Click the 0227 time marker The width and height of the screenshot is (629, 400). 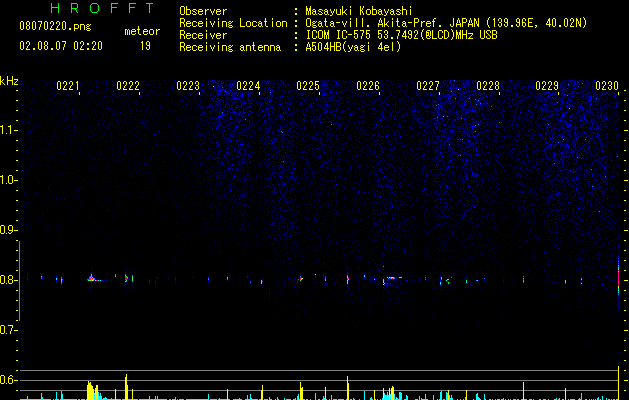pos(428,86)
